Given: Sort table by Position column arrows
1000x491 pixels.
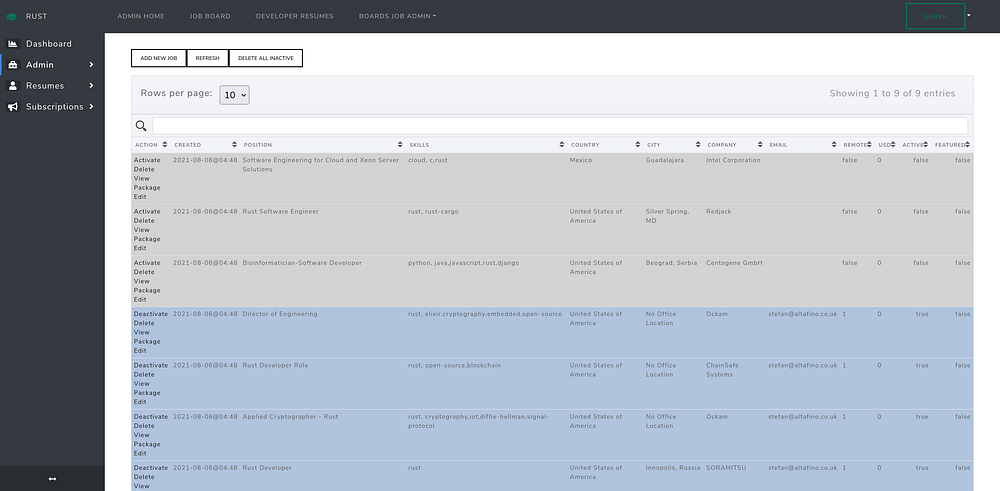Looking at the screenshot, I should point(399,145).
